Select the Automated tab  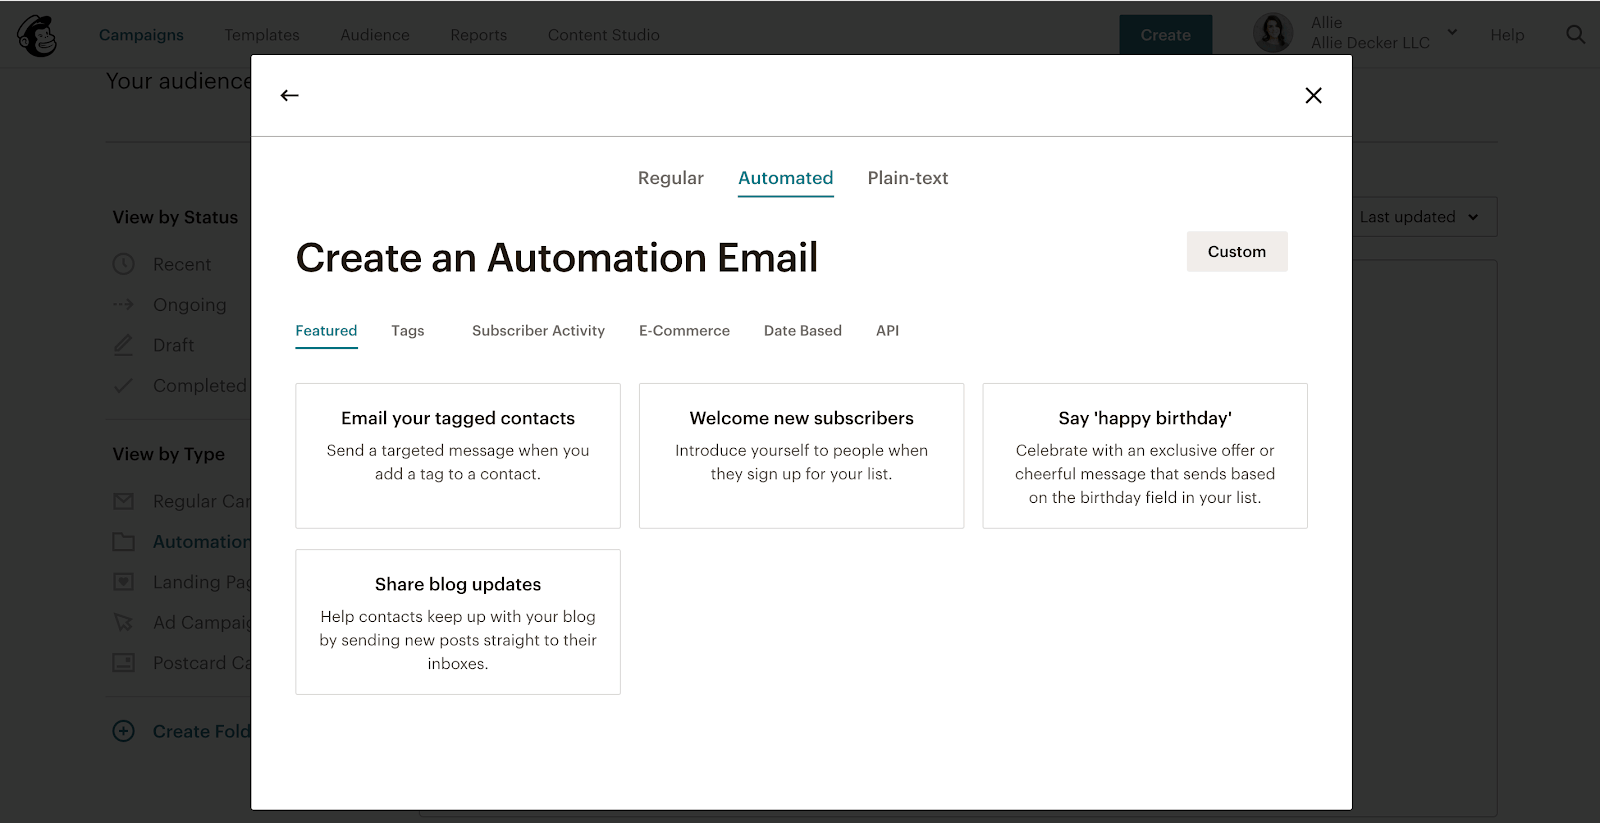pos(786,178)
